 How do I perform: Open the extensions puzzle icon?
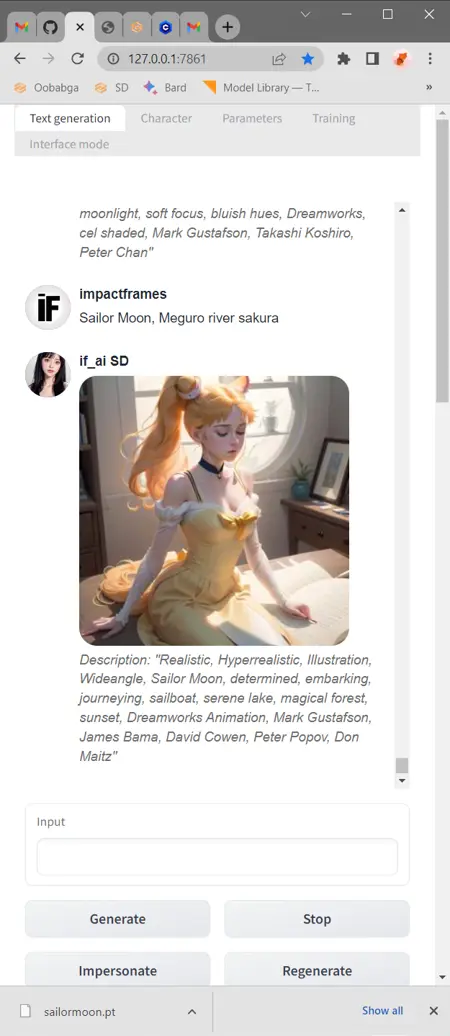[344, 59]
